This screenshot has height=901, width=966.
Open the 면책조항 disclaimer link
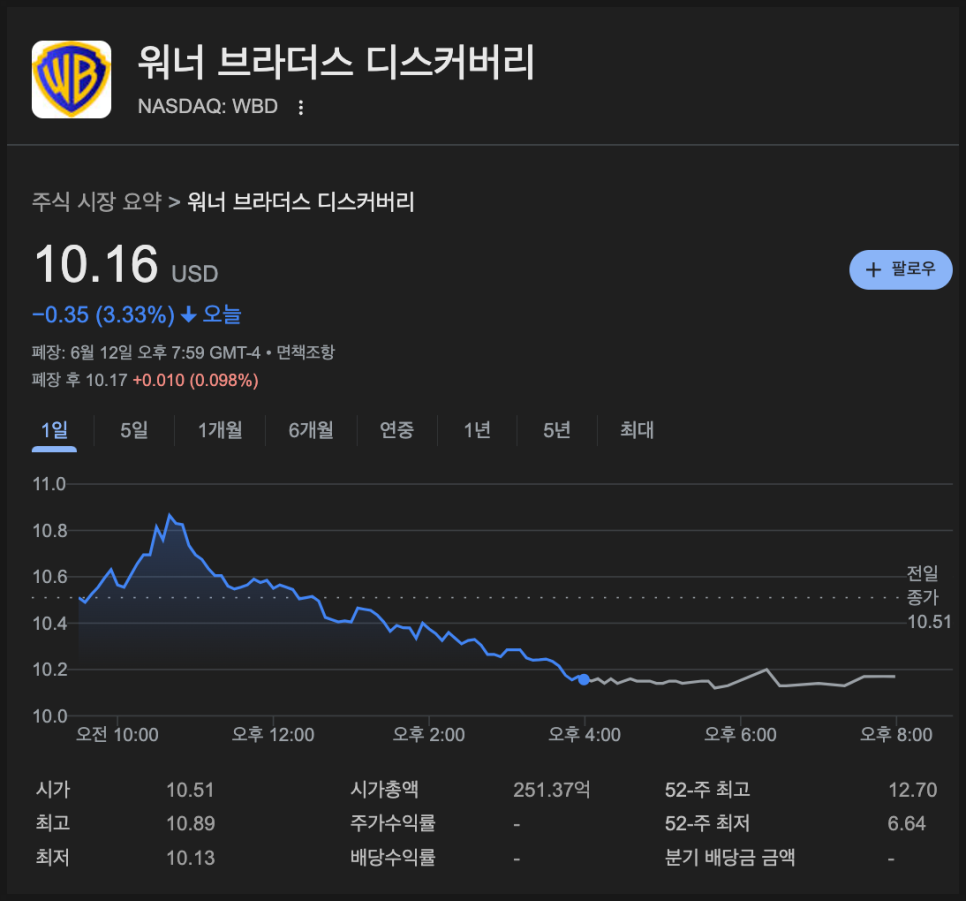click(306, 353)
